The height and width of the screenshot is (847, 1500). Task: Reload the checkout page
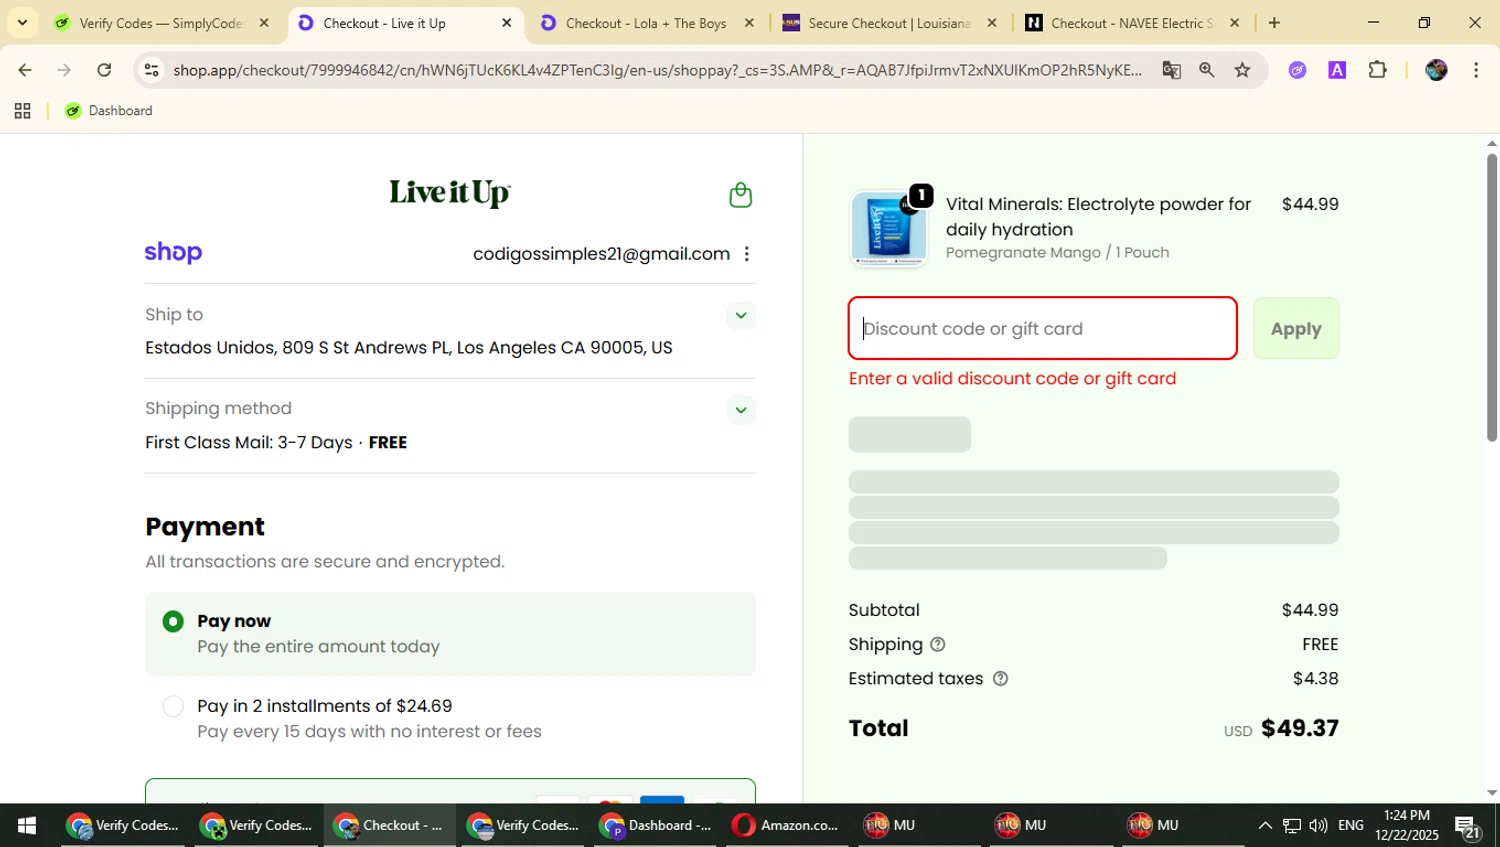(104, 70)
